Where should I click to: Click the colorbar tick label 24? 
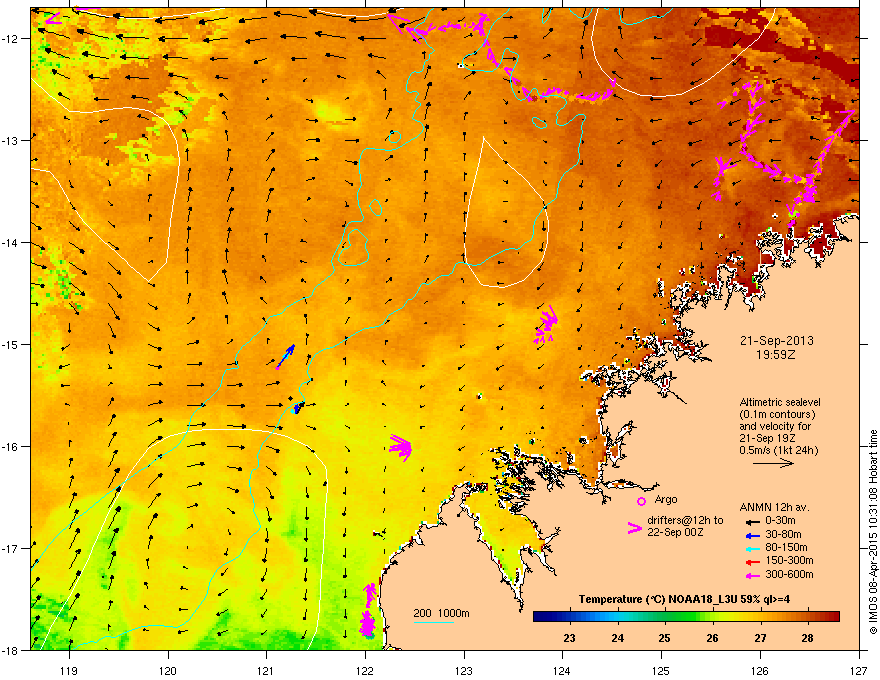pyautogui.click(x=617, y=638)
